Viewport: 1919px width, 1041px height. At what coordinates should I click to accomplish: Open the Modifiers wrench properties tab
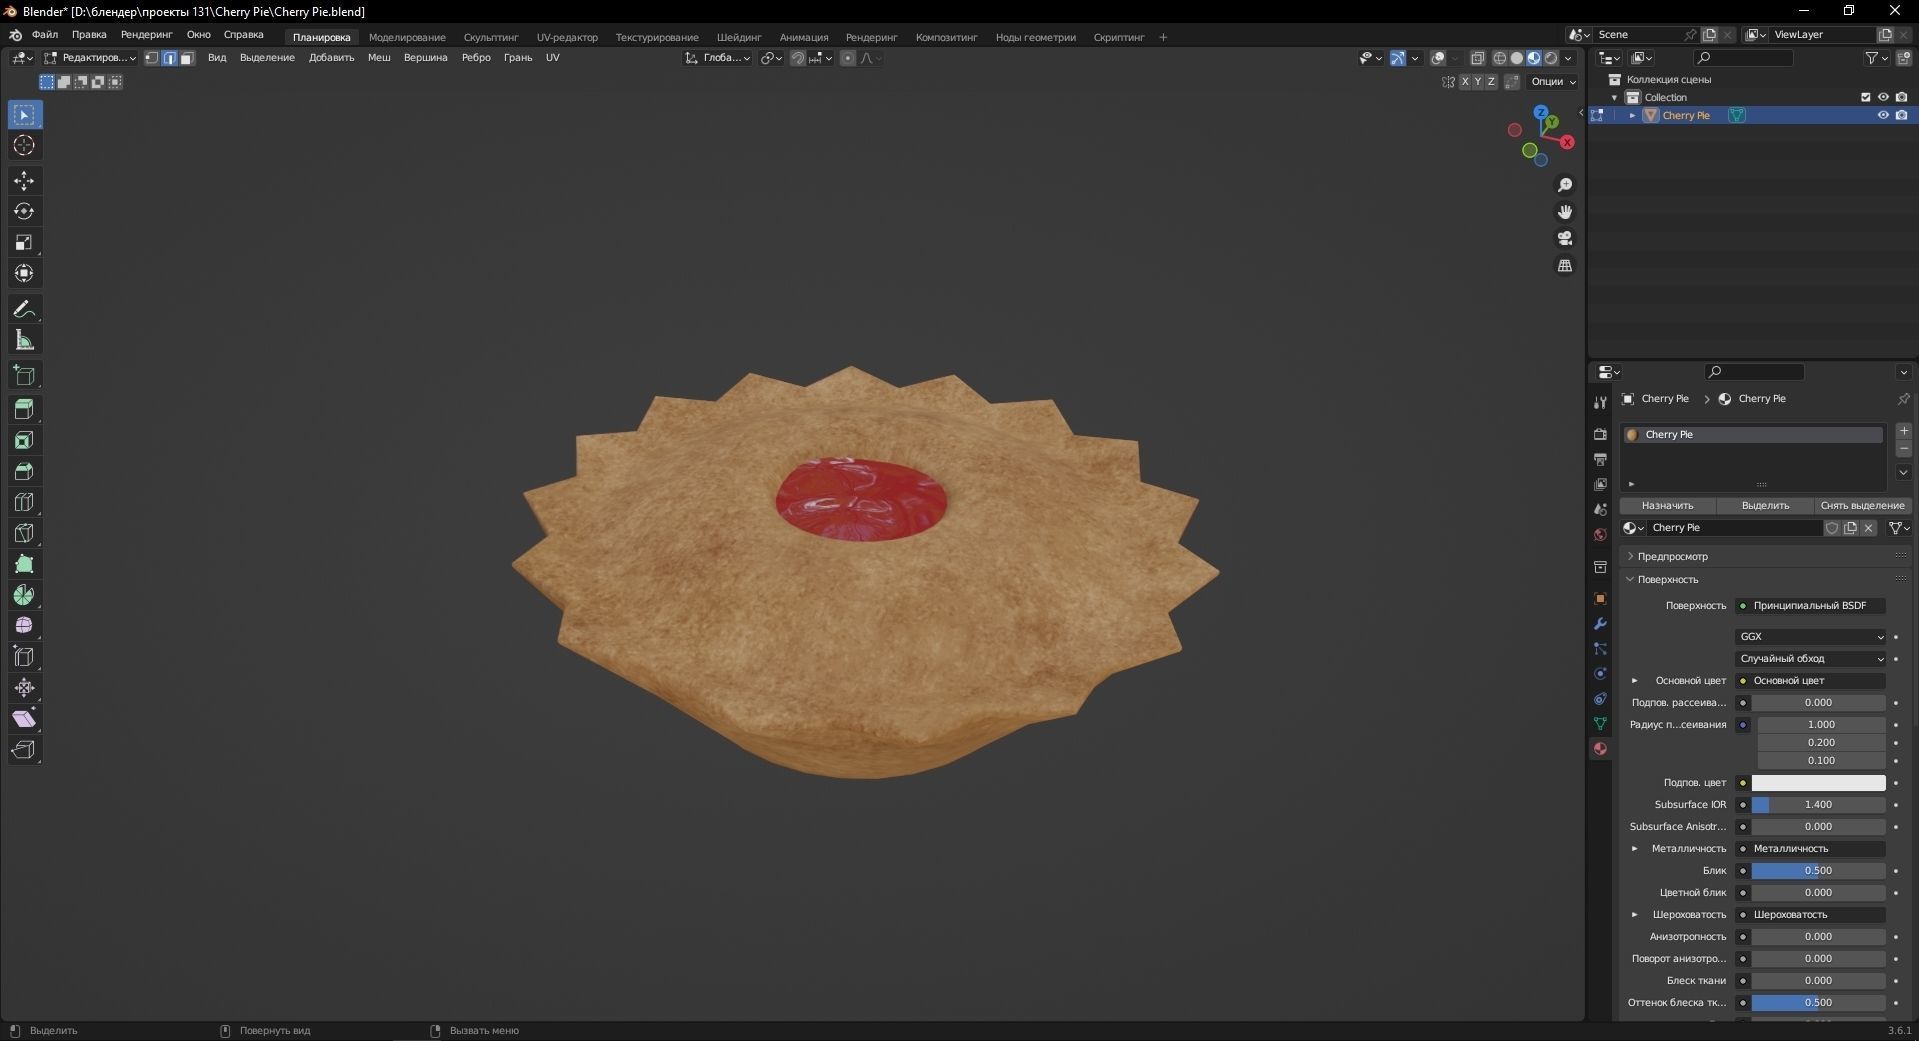(1600, 624)
